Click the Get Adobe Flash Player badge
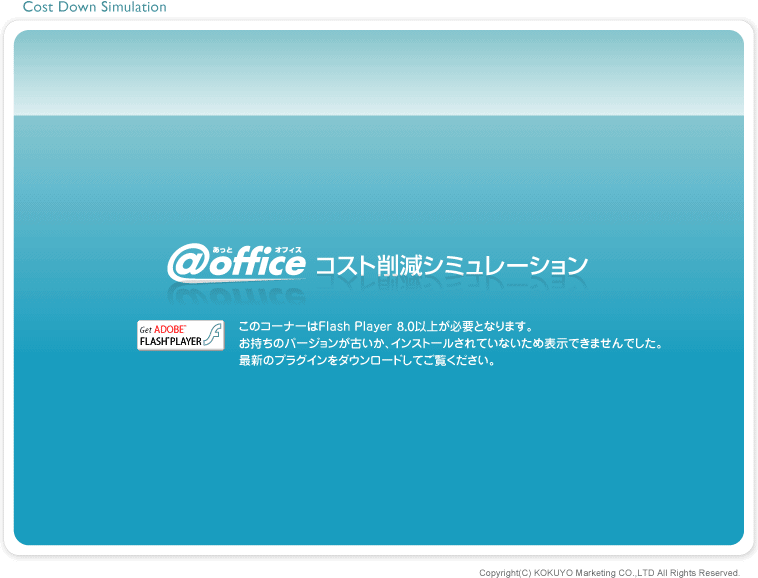Image resolution: width=758 pixels, height=578 pixels. click(181, 335)
